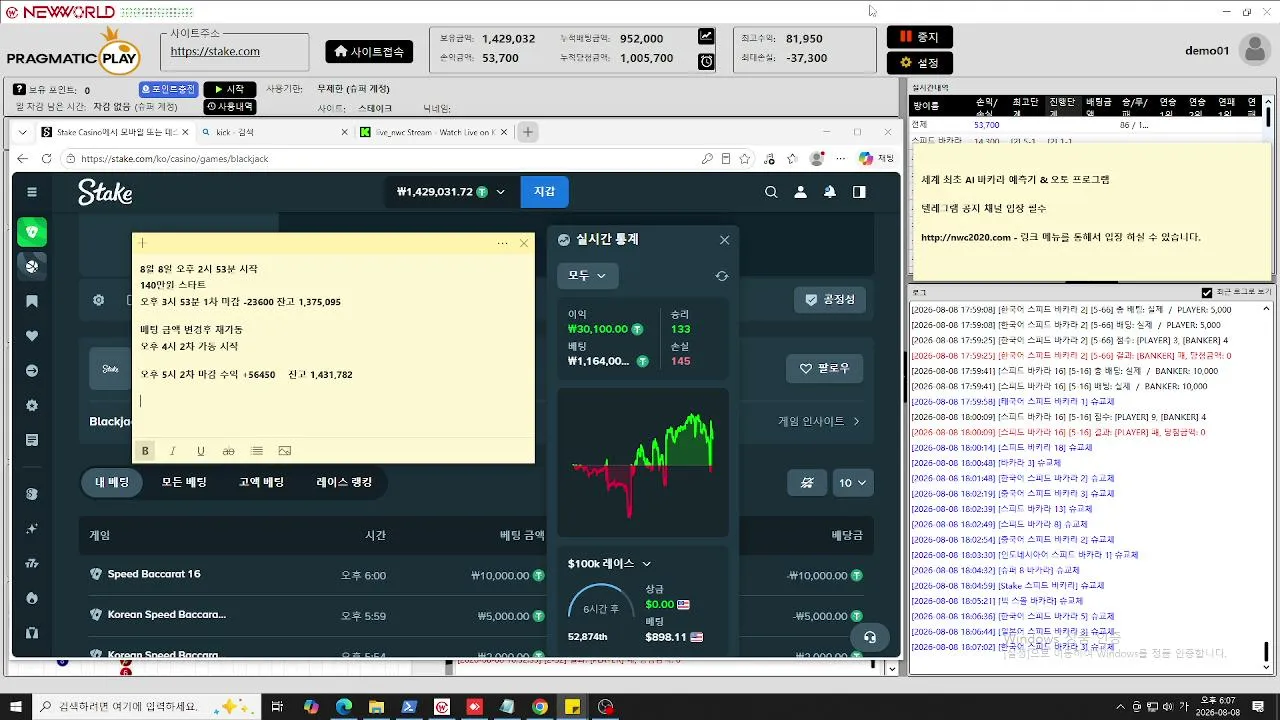Click green casino shield sidebar icon

[32, 232]
